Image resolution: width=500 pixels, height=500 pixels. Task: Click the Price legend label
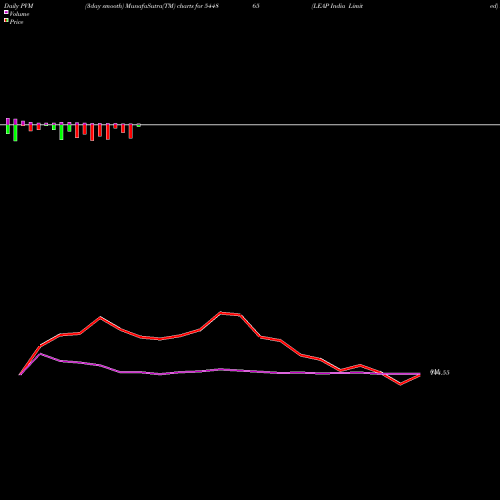[x=16, y=22]
